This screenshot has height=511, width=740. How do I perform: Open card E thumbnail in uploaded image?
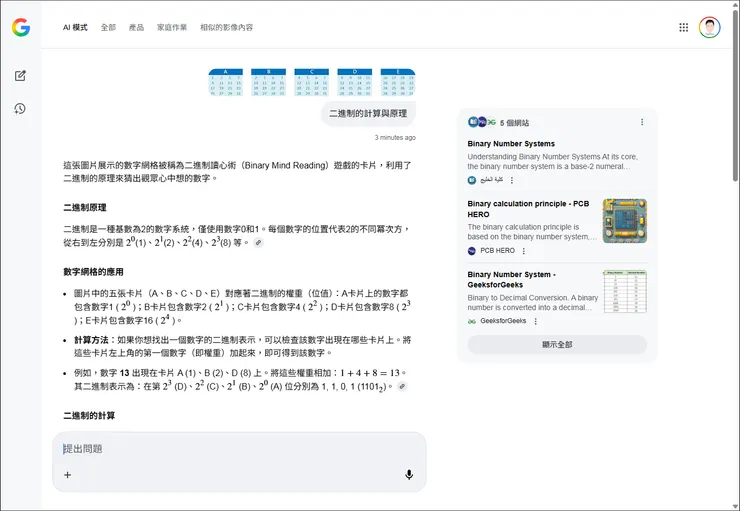click(x=398, y=82)
